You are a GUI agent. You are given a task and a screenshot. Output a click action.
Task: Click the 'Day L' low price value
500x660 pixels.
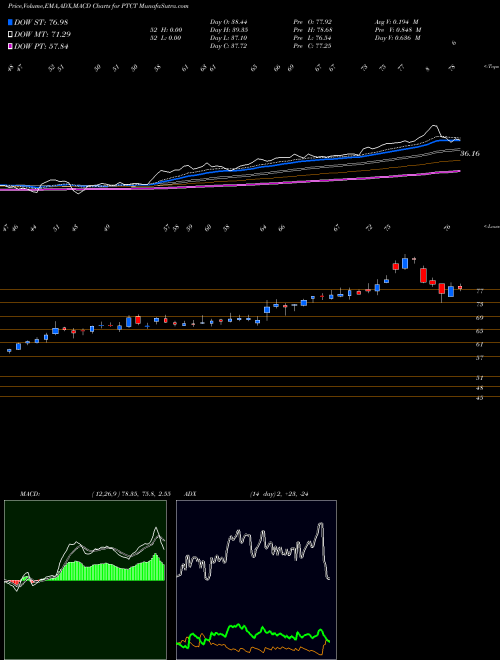pyautogui.click(x=229, y=38)
